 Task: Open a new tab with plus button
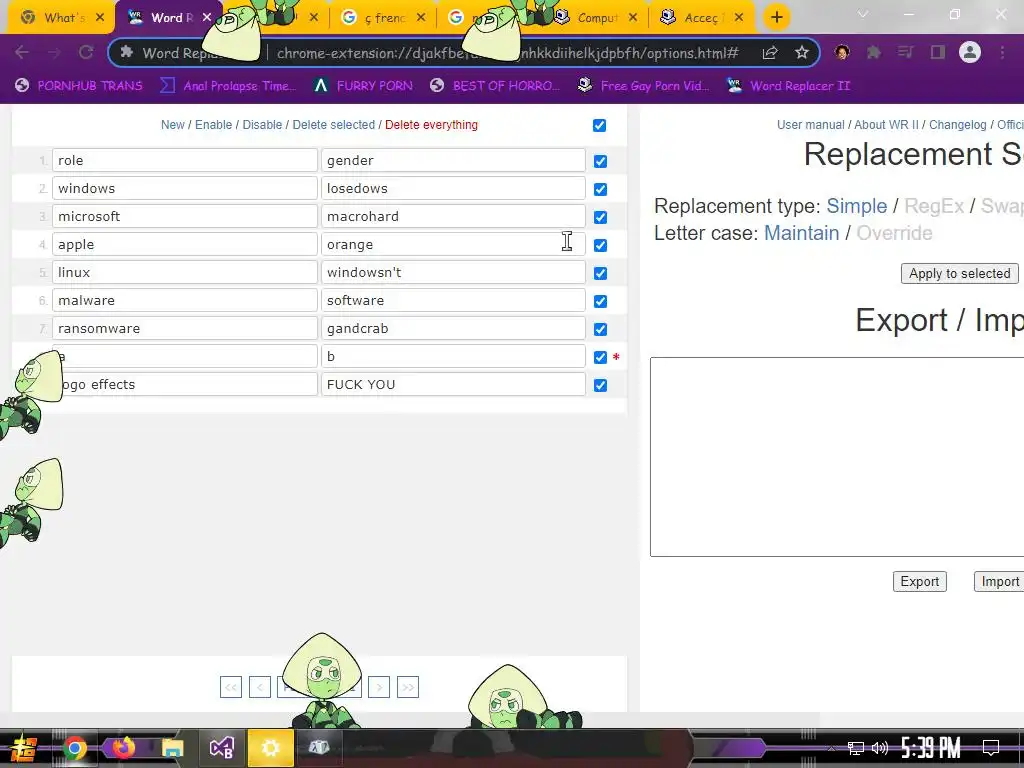[776, 17]
